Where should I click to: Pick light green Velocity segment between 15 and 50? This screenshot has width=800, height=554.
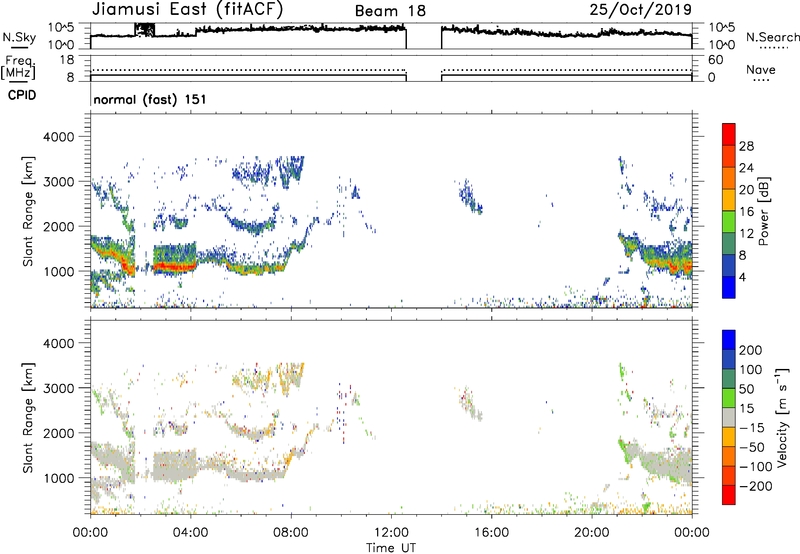[729, 398]
